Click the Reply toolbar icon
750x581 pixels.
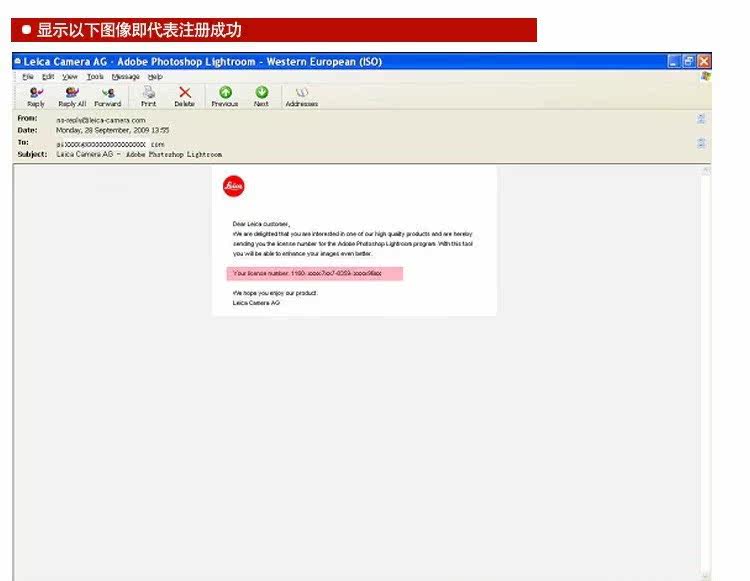(x=36, y=97)
